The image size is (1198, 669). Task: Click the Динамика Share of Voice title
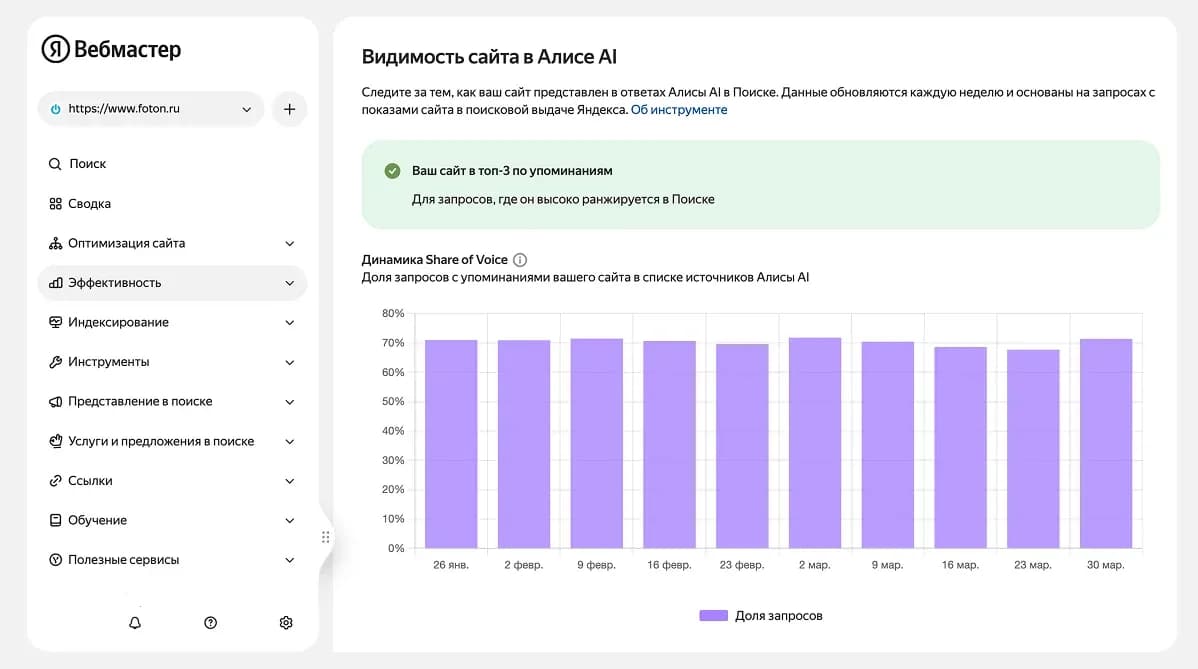click(434, 260)
